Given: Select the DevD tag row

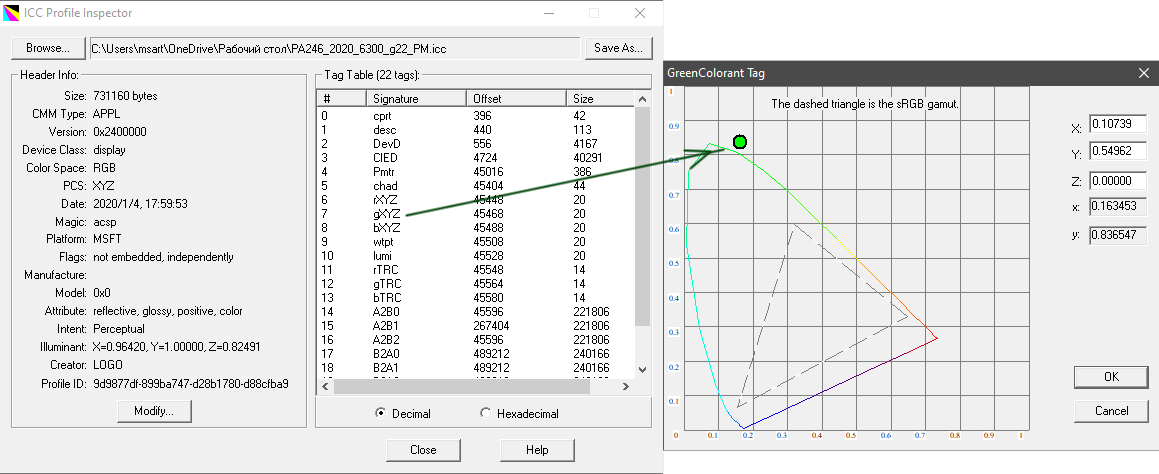Looking at the screenshot, I should coord(475,143).
